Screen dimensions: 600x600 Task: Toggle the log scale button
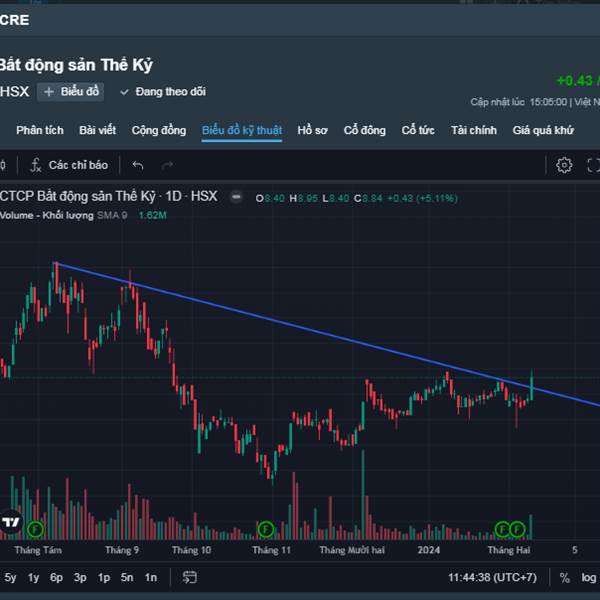pyautogui.click(x=589, y=577)
